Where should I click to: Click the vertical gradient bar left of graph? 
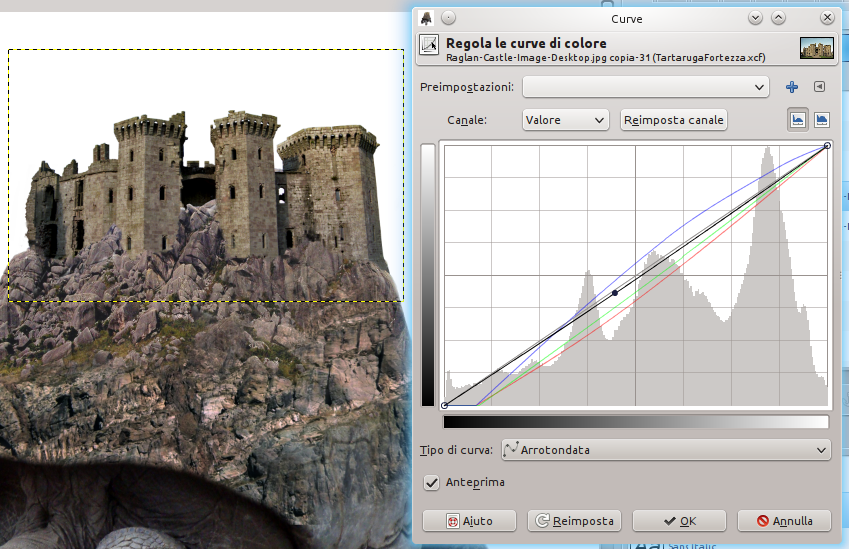coord(428,275)
